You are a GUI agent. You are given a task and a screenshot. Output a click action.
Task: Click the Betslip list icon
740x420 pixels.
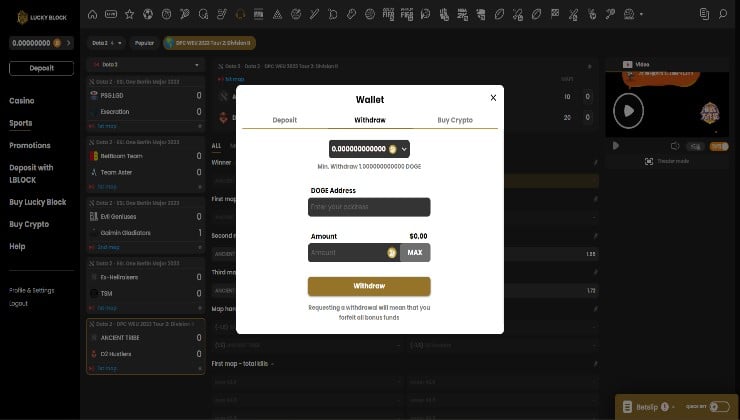tap(627, 406)
